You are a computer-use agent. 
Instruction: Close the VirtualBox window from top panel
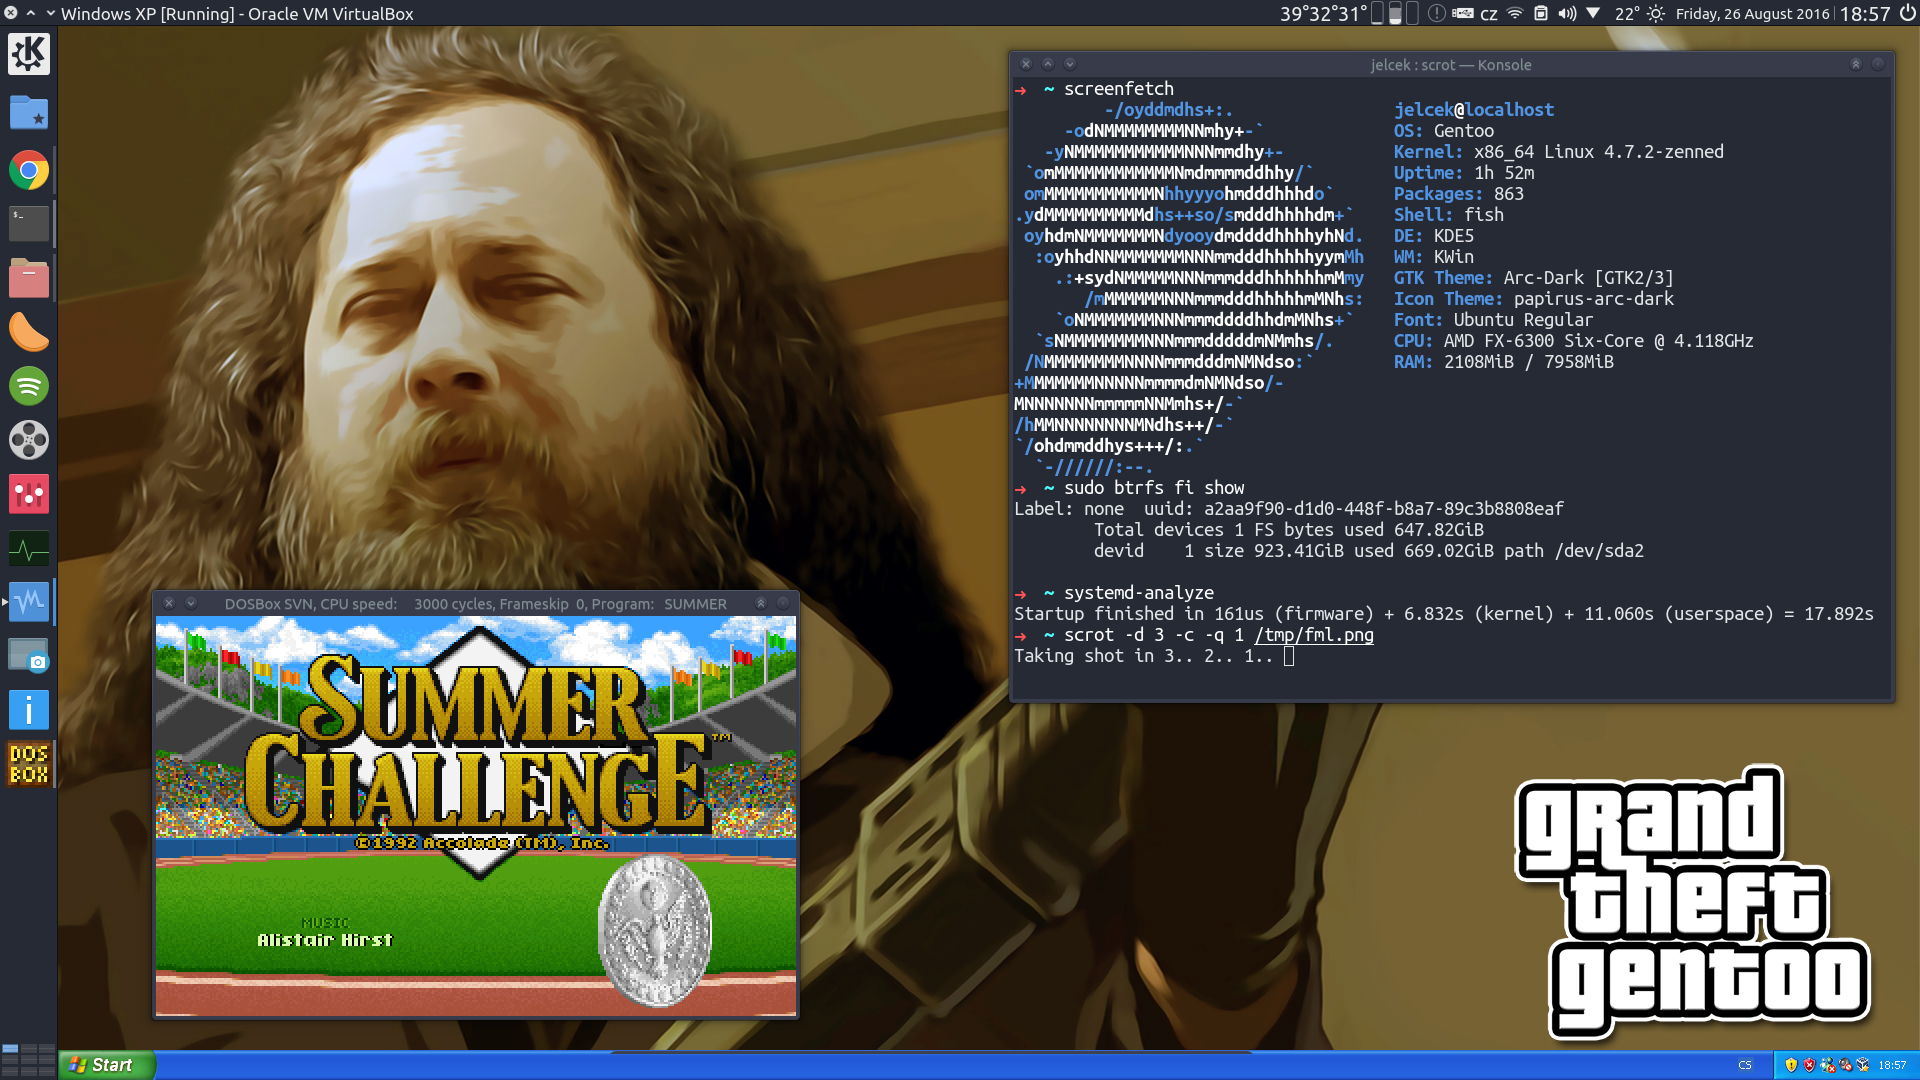(11, 13)
